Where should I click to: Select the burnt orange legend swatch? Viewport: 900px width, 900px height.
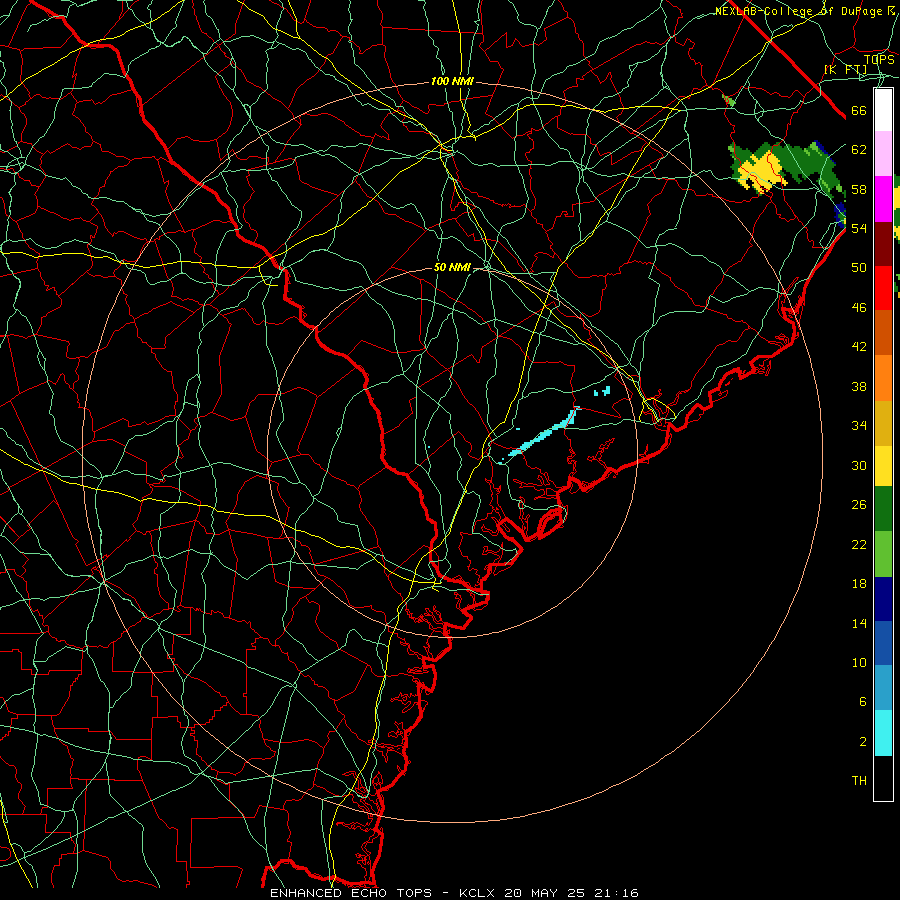coord(883,333)
